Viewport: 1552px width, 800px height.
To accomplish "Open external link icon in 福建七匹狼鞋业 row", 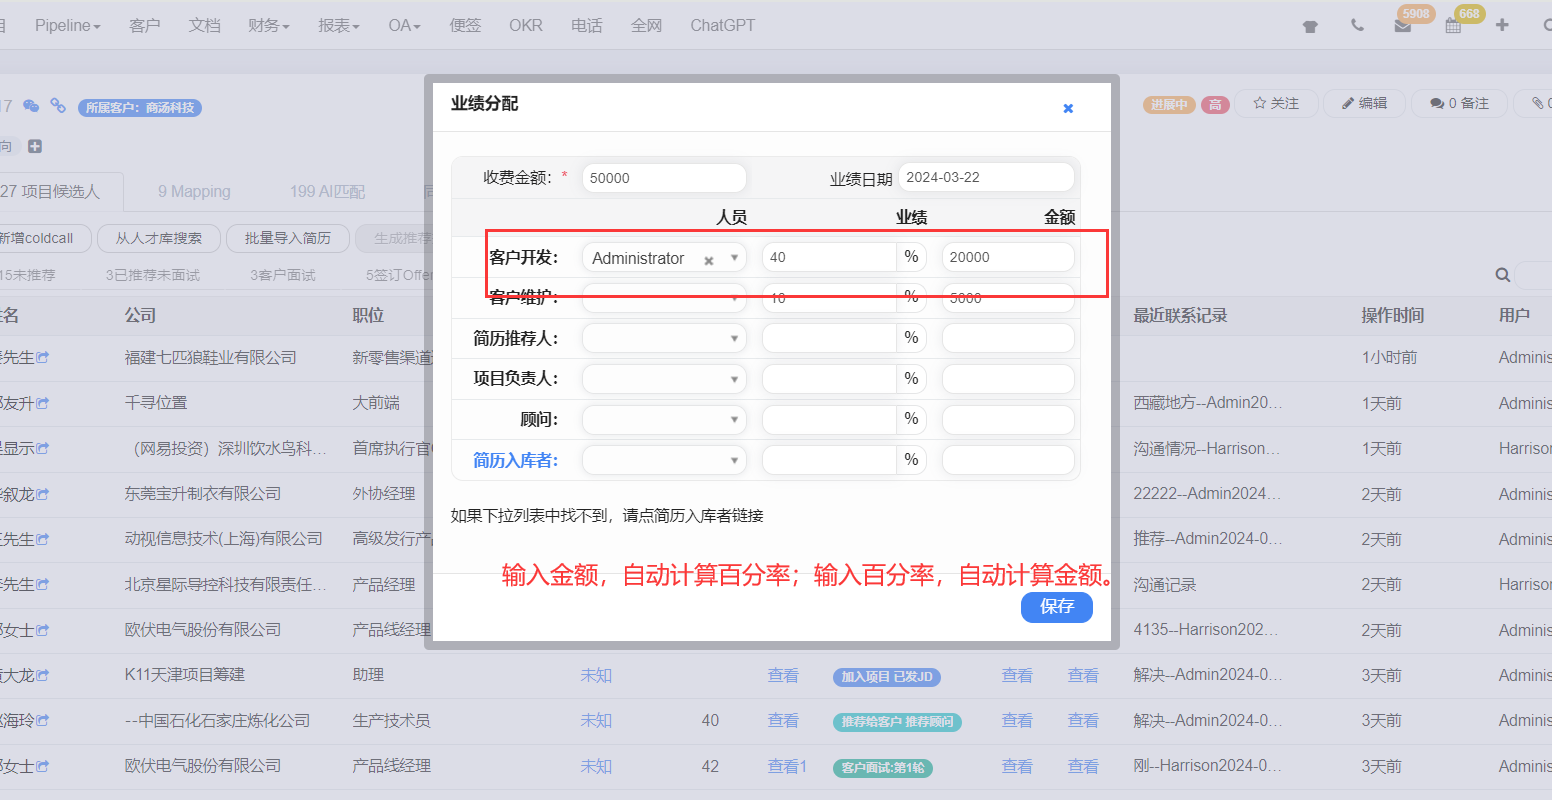I will click(43, 357).
